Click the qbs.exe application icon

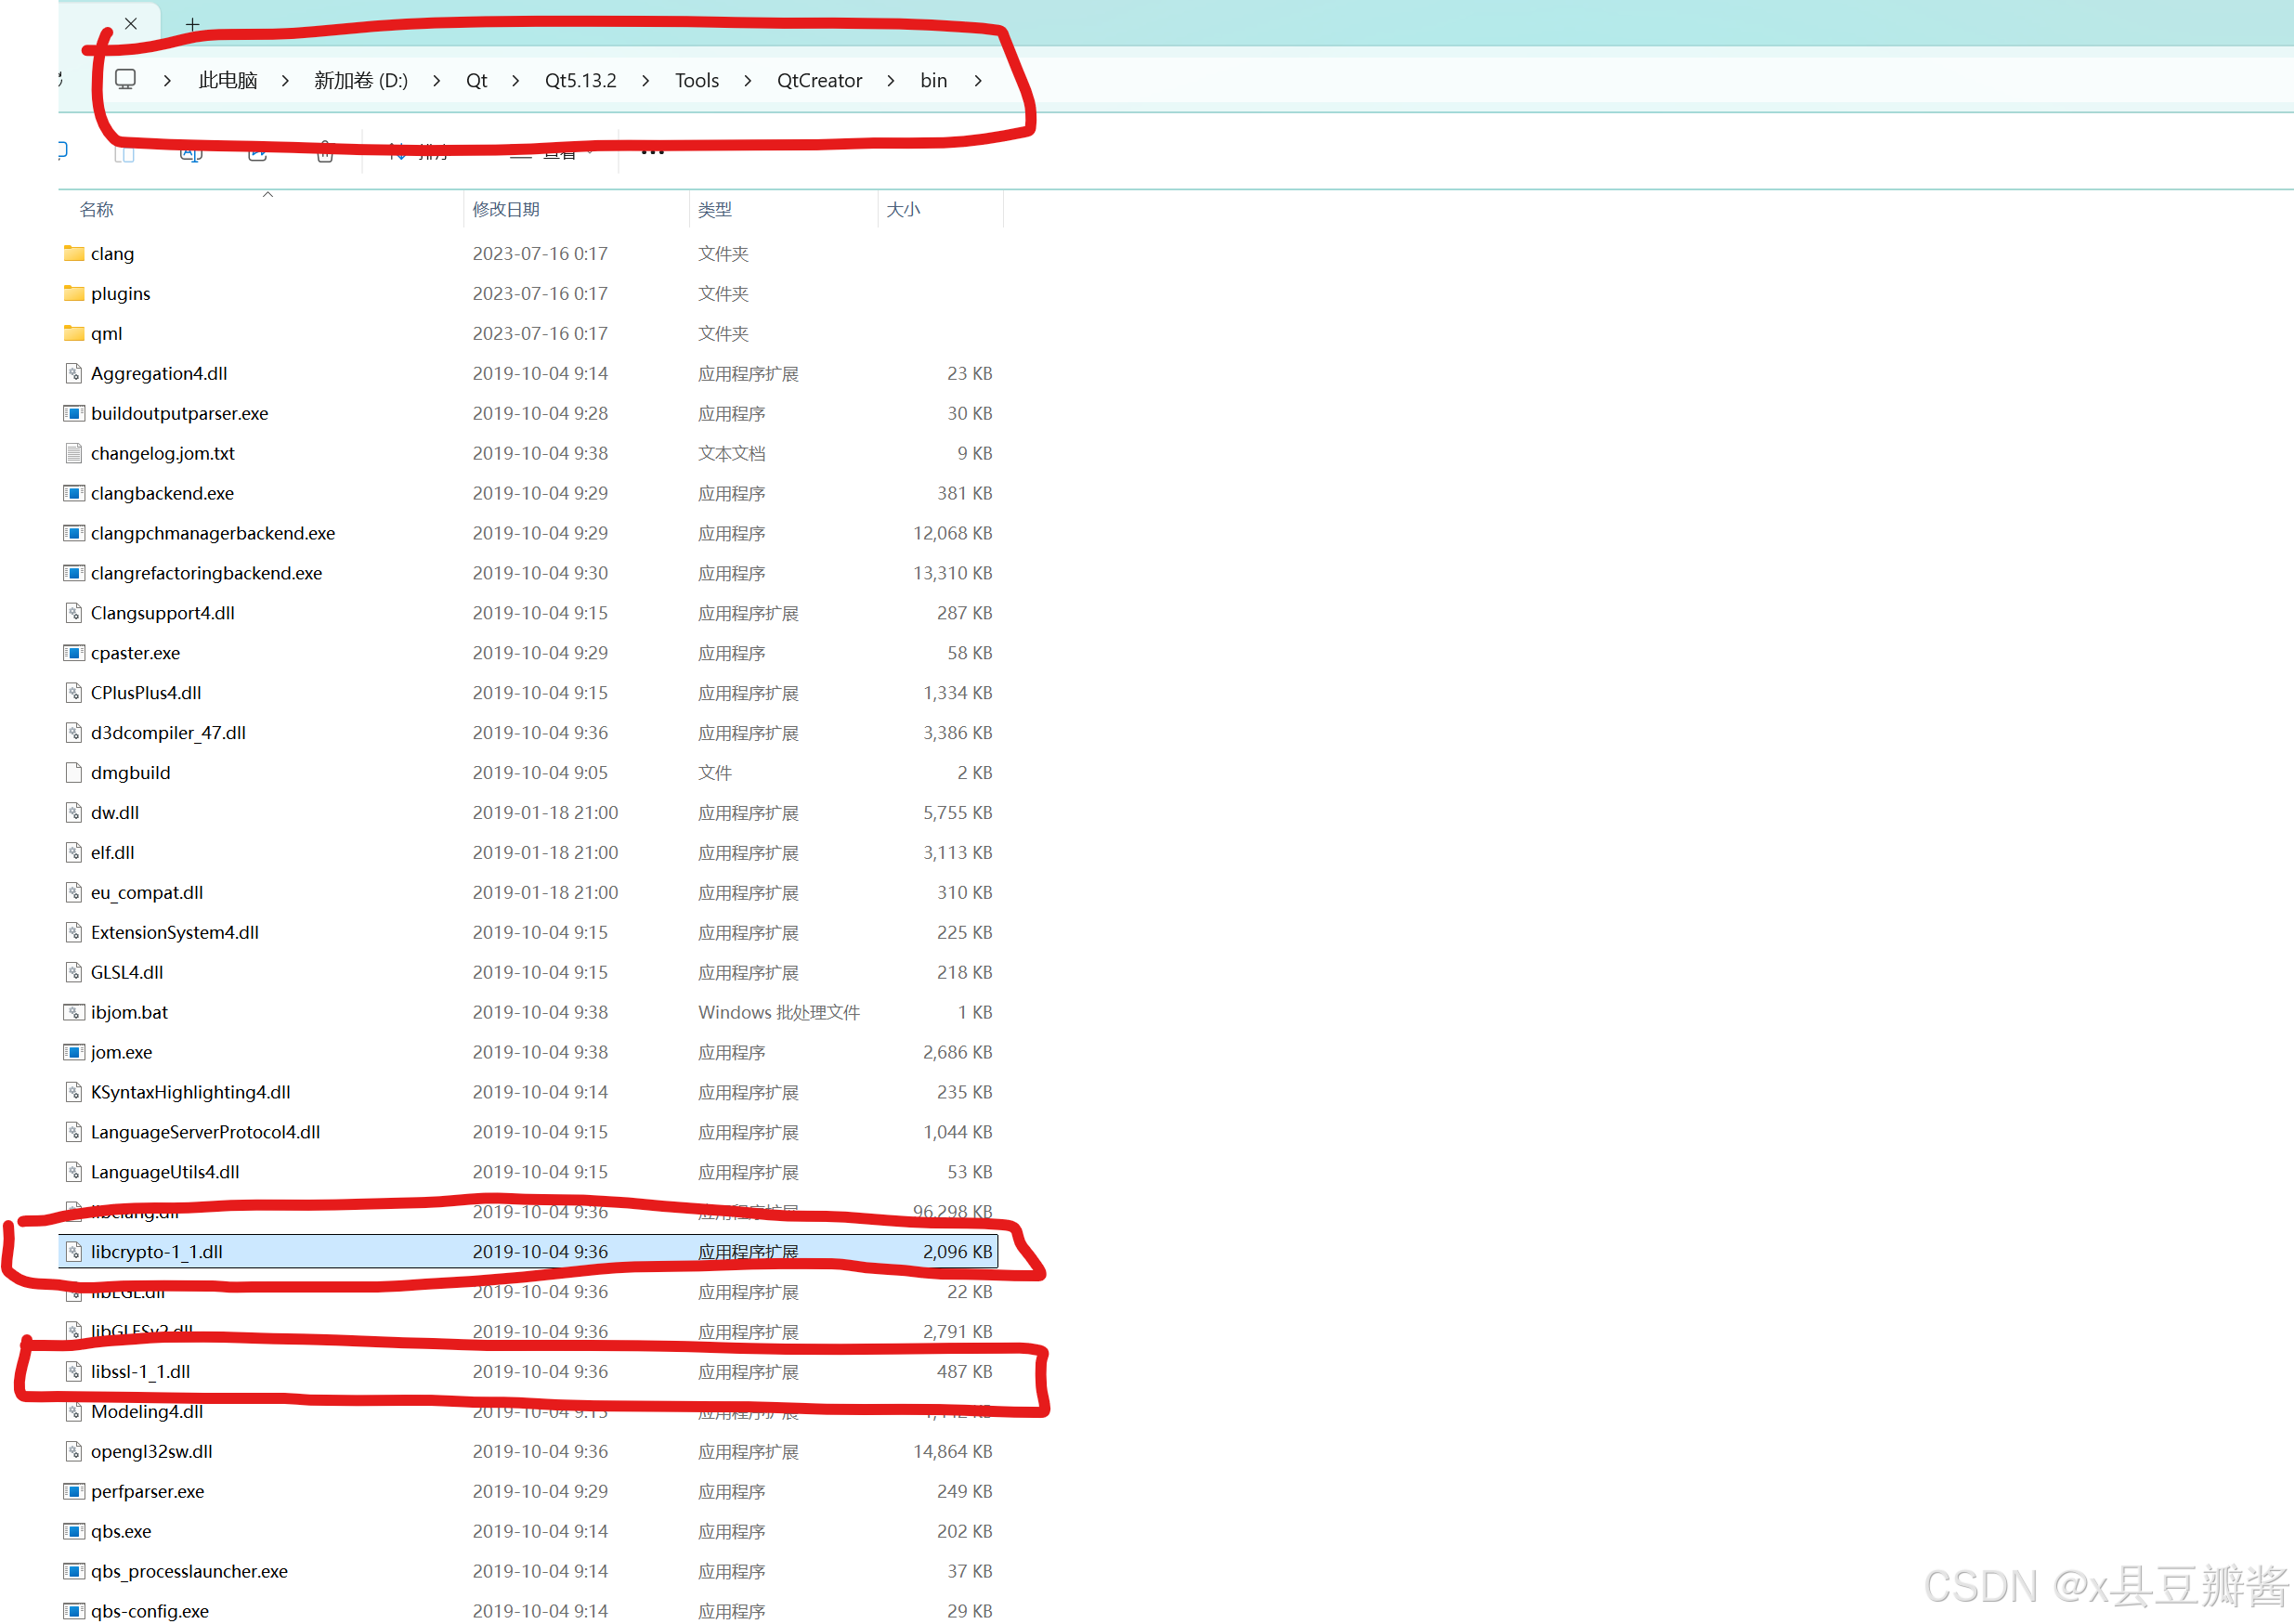tap(74, 1531)
